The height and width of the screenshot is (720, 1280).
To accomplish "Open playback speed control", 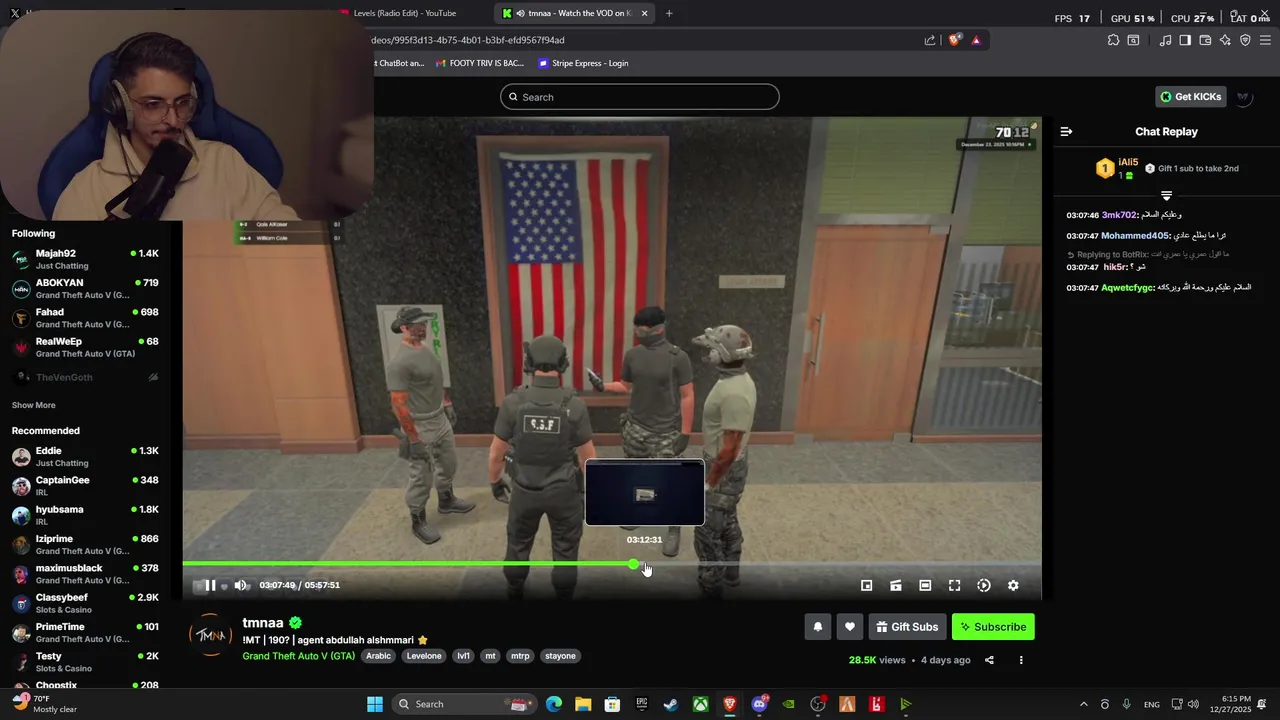I will [984, 585].
